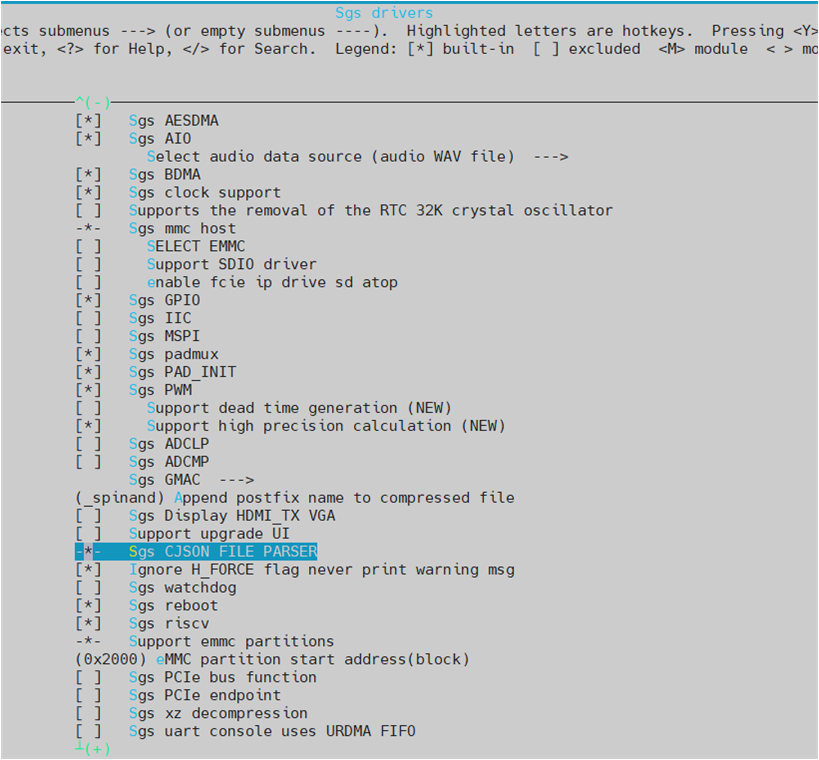The image size is (819, 760).
Task: Enable RTC 32K crystal oscillator removal
Action: pyautogui.click(x=88, y=211)
